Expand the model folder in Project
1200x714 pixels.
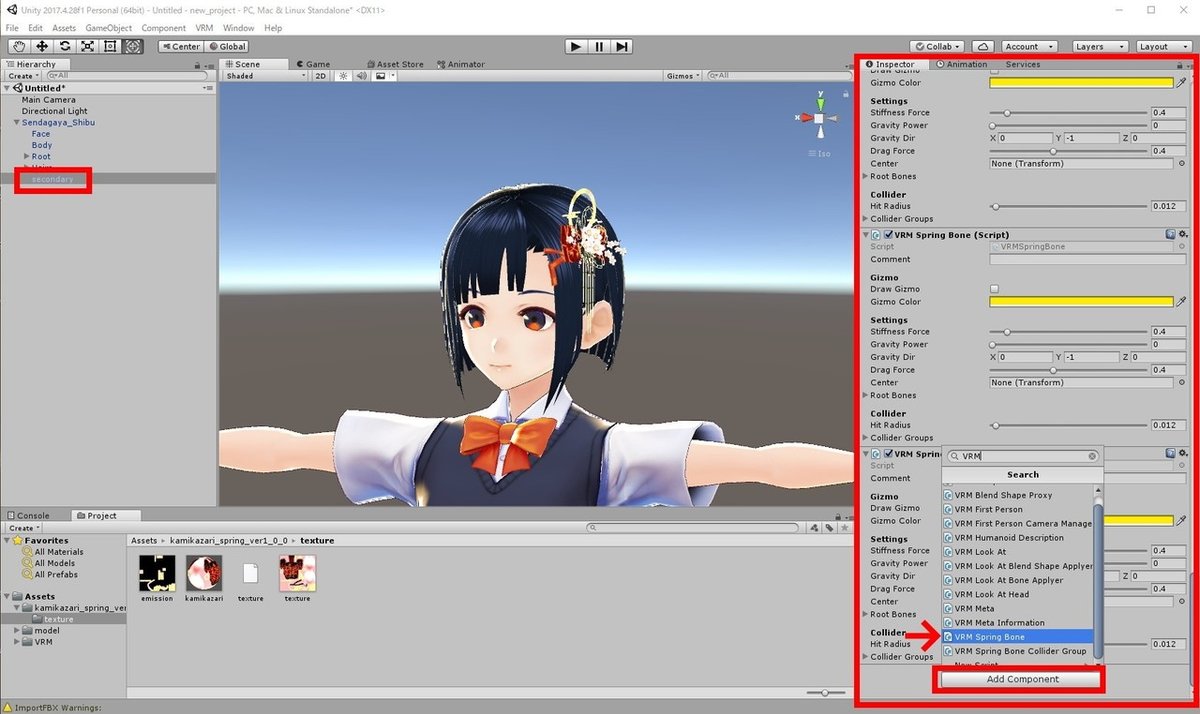(17, 630)
